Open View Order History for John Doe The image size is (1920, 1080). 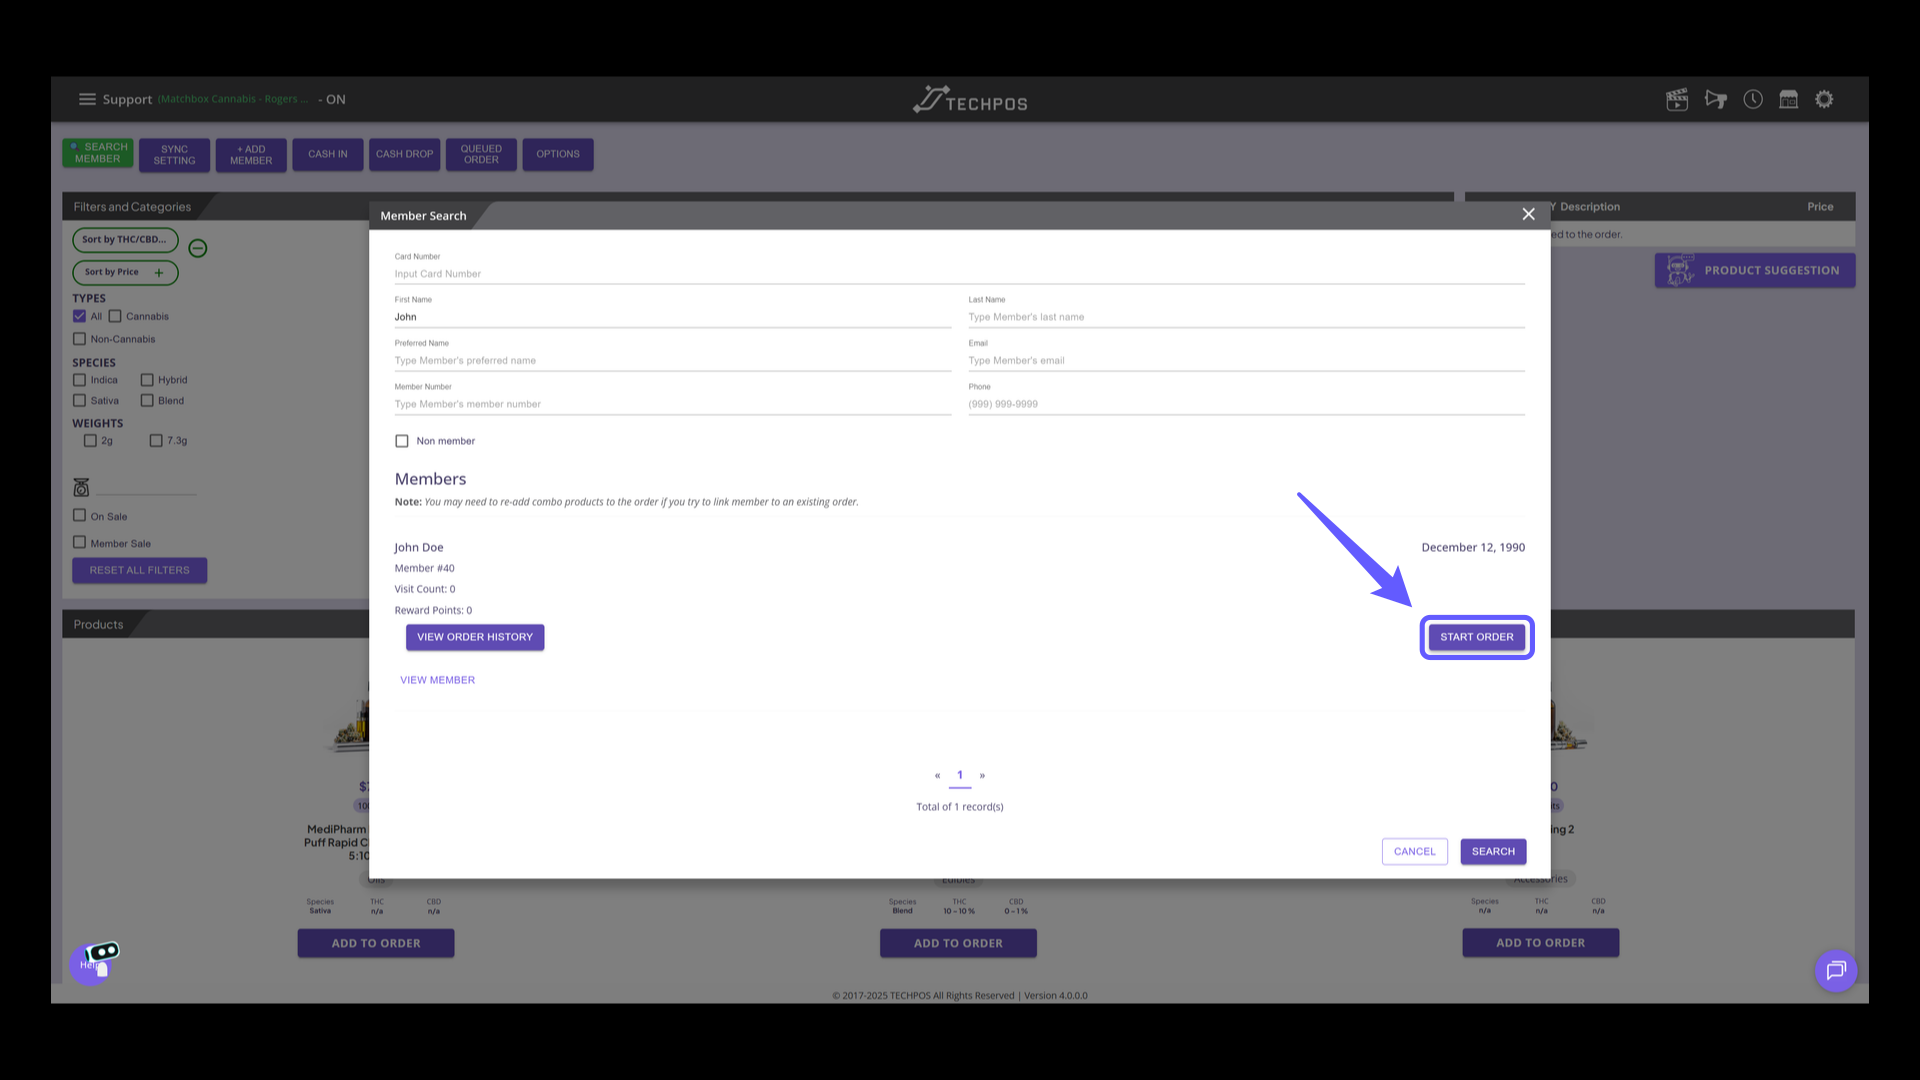pyautogui.click(x=475, y=637)
